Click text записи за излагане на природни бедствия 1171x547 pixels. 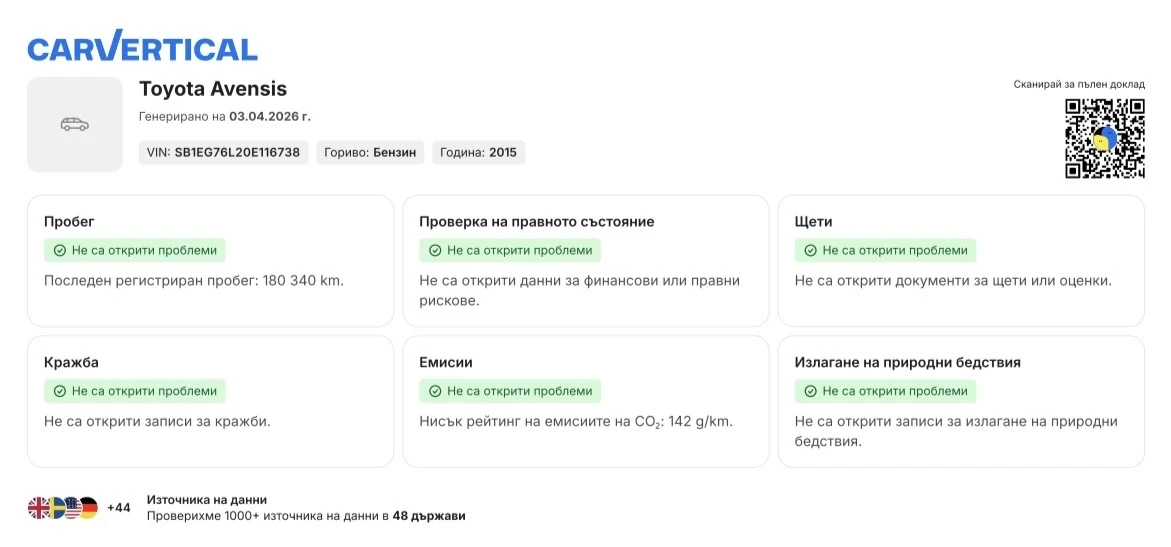click(956, 431)
